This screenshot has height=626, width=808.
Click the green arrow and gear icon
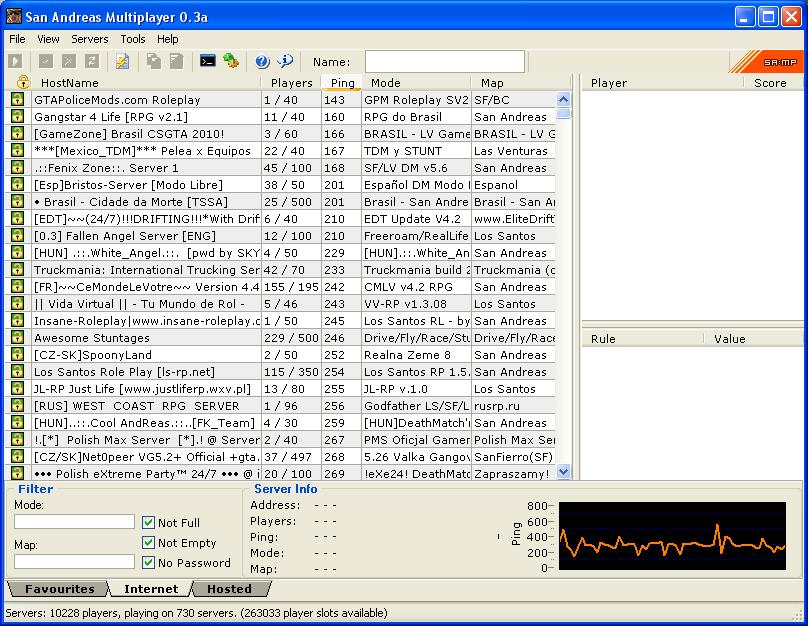click(x=231, y=61)
